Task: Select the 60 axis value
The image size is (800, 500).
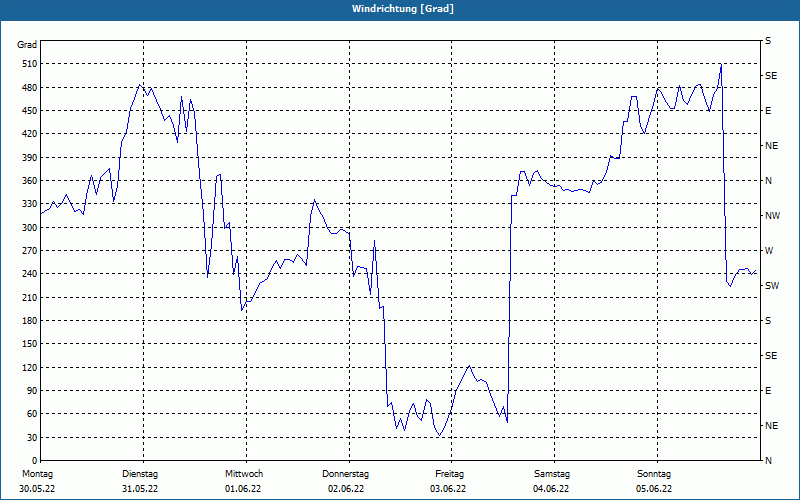Action: pos(32,414)
